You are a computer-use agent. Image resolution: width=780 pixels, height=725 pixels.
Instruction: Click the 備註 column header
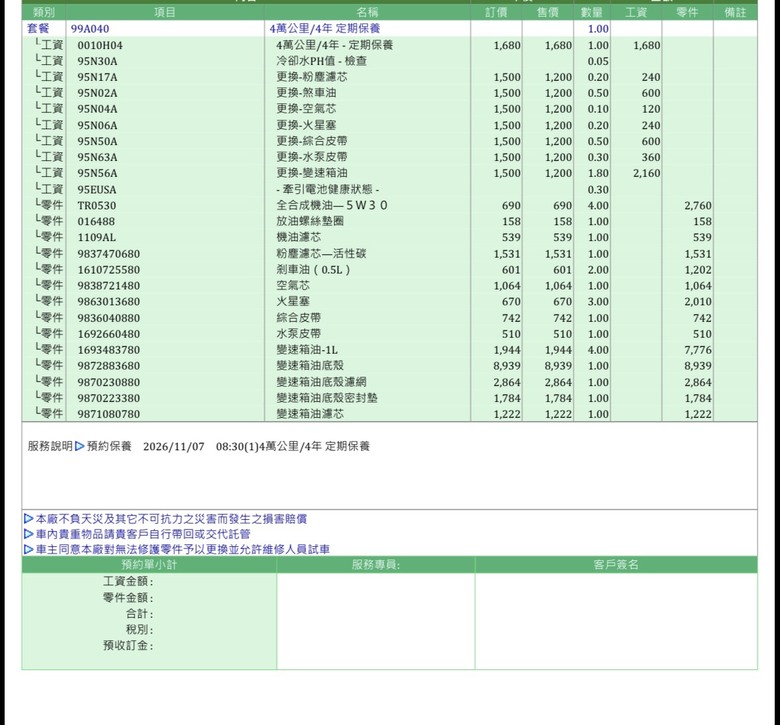pyautogui.click(x=735, y=12)
